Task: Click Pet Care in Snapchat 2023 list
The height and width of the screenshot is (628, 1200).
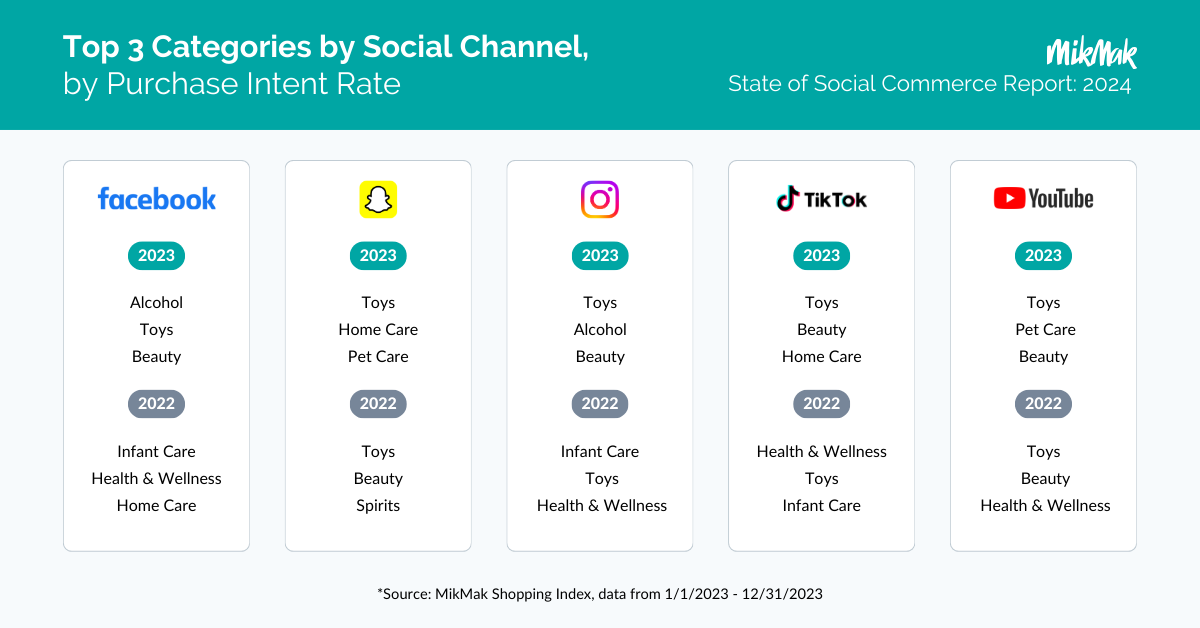Action: tap(378, 356)
